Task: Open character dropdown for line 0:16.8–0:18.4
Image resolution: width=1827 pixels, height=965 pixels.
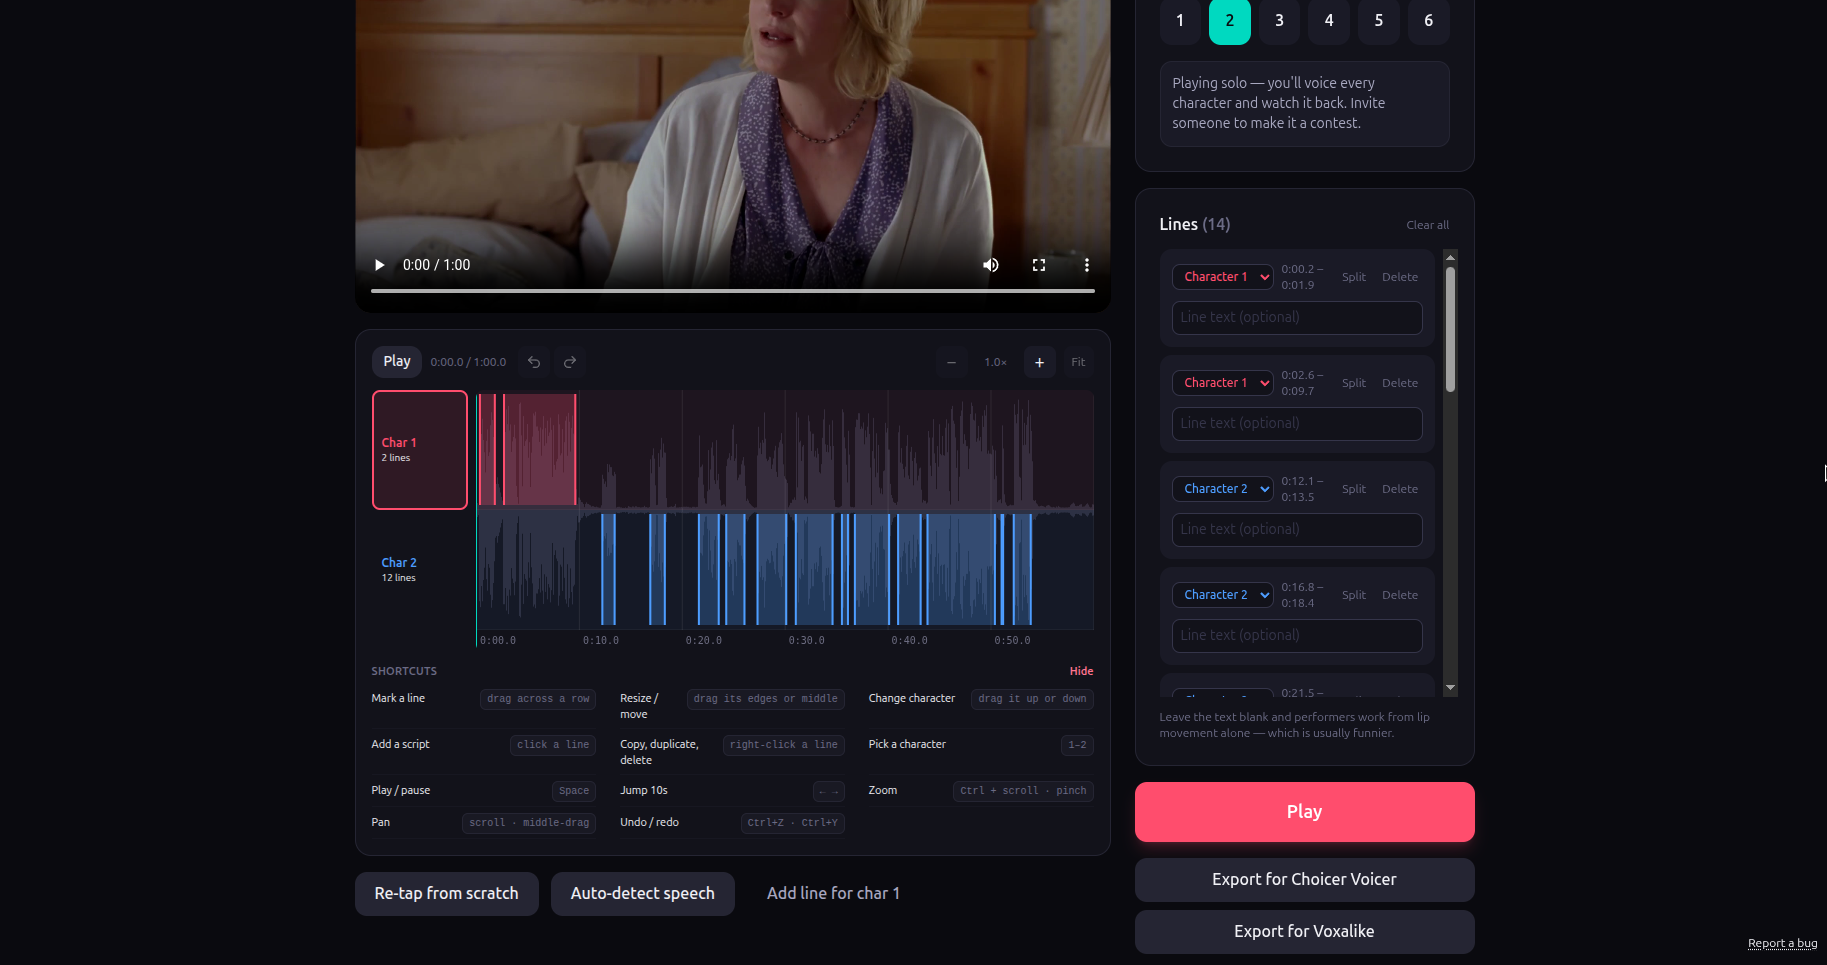Action: click(x=1223, y=595)
